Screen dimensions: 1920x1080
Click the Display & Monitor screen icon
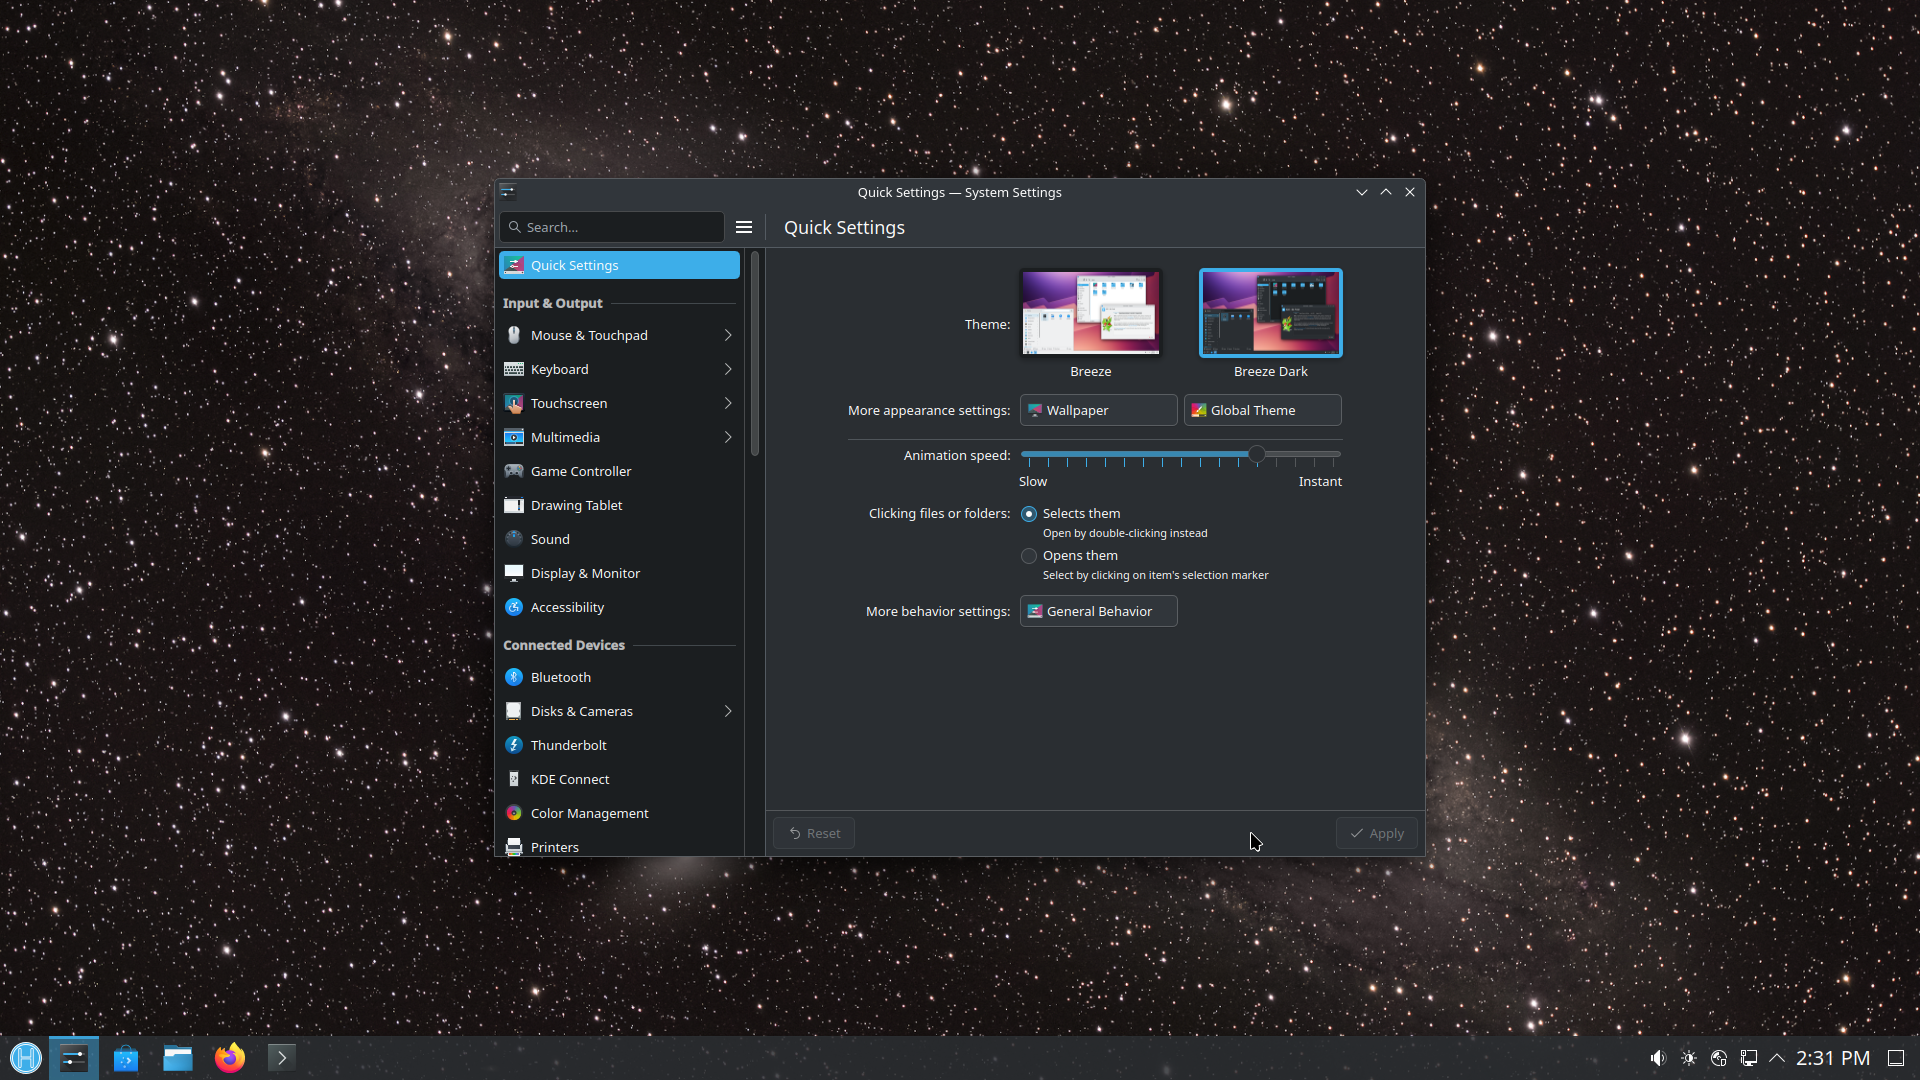pos(514,573)
